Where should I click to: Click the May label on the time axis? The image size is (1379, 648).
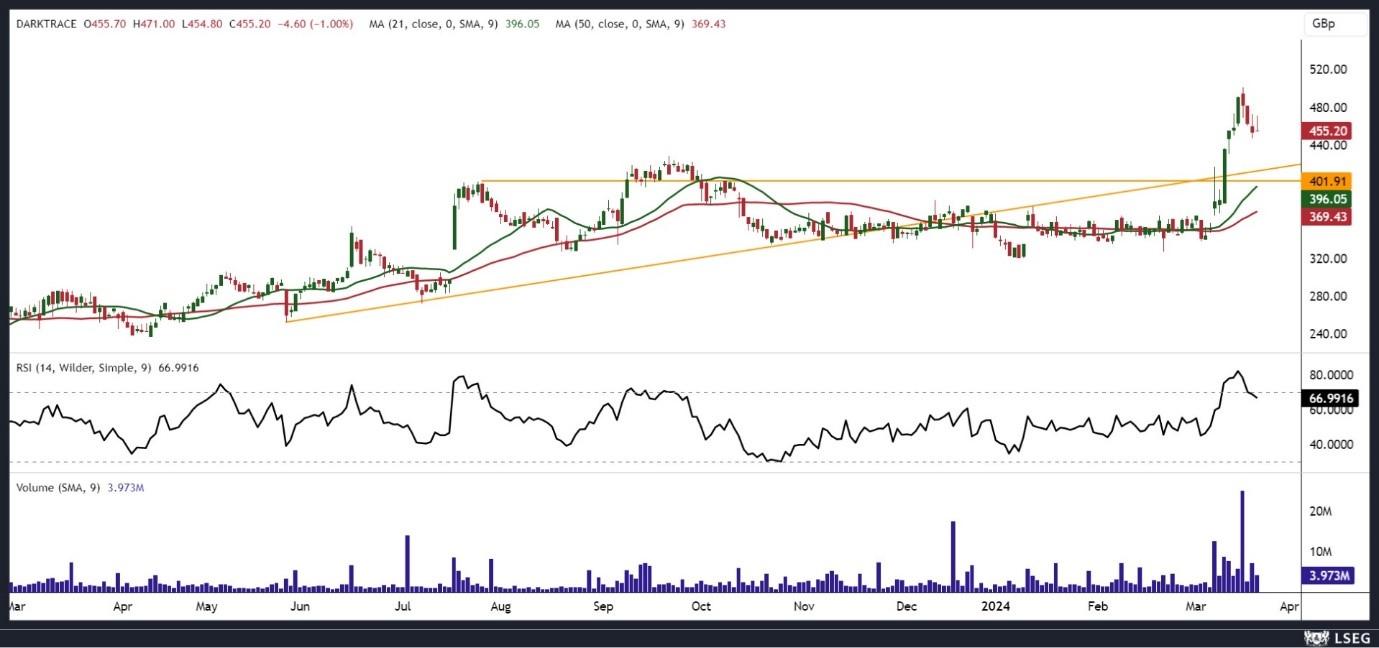pos(207,606)
